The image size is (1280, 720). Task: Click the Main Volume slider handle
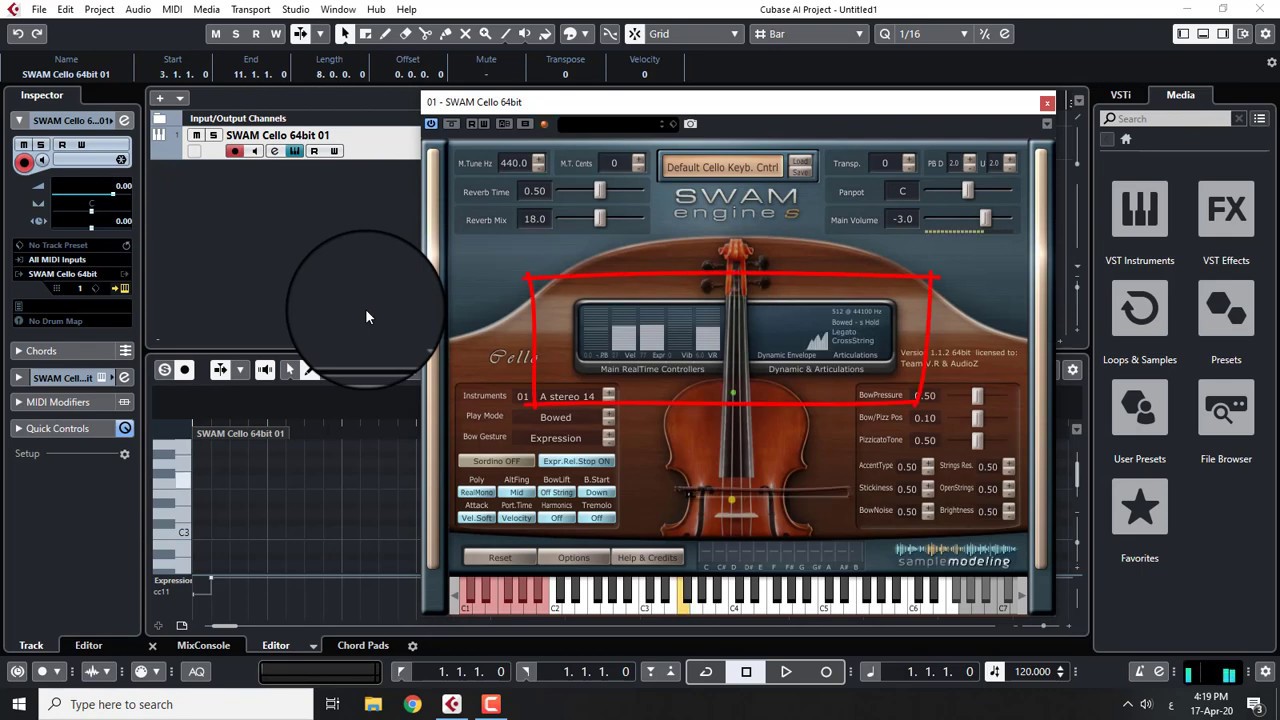point(986,219)
